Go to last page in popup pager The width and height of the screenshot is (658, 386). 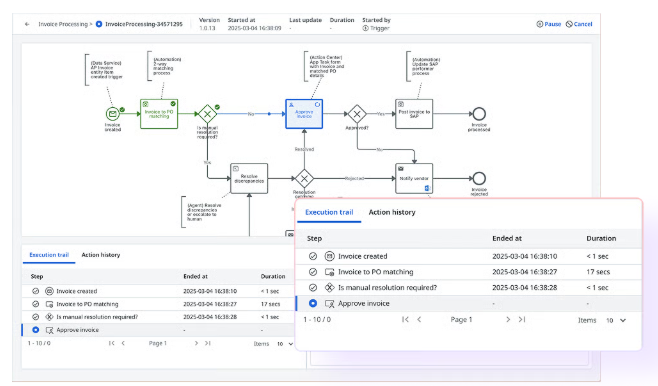click(x=522, y=320)
